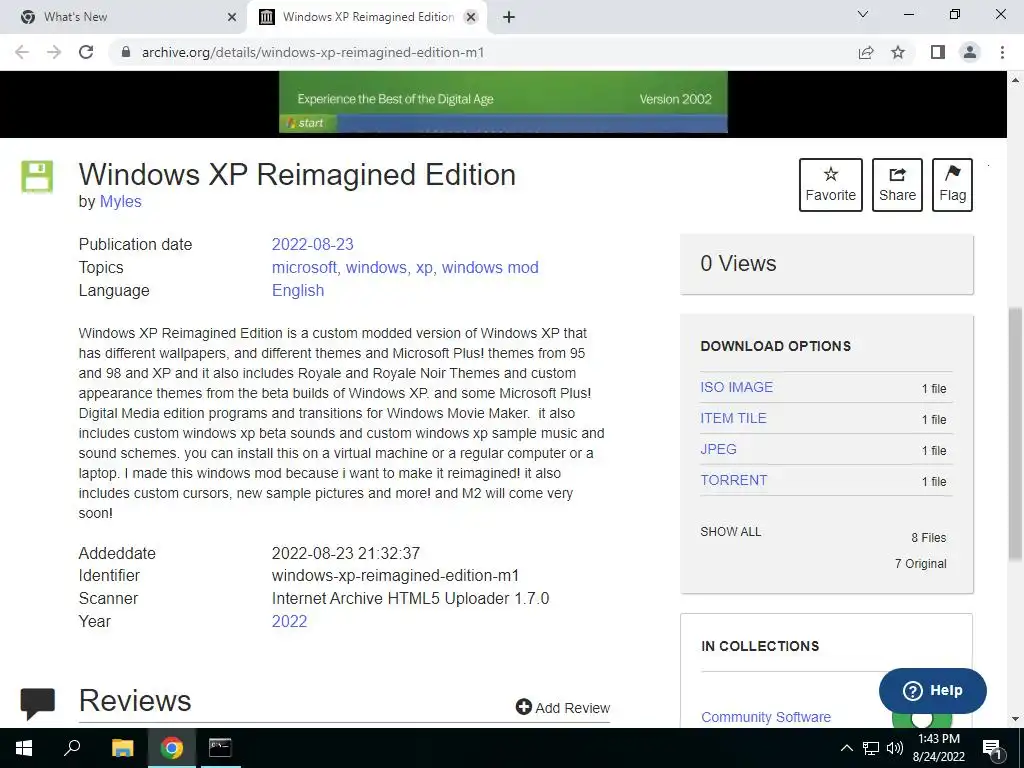
Task: Add item to Favorites
Action: (831, 185)
